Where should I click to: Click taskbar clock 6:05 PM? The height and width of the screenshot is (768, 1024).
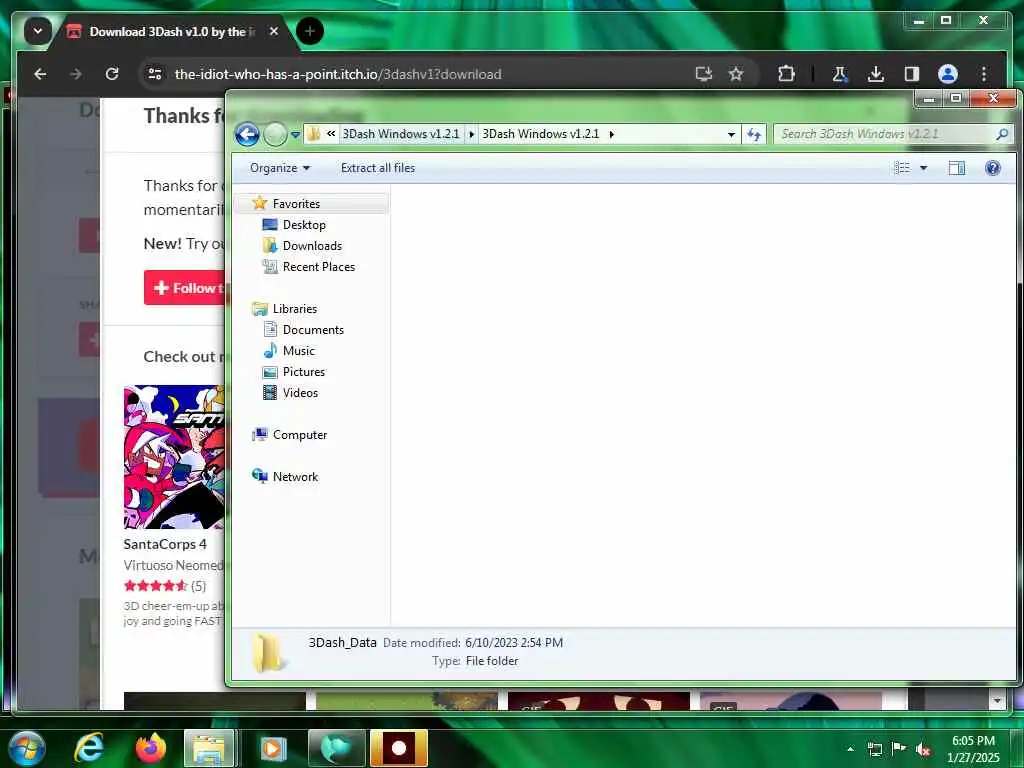point(973,749)
